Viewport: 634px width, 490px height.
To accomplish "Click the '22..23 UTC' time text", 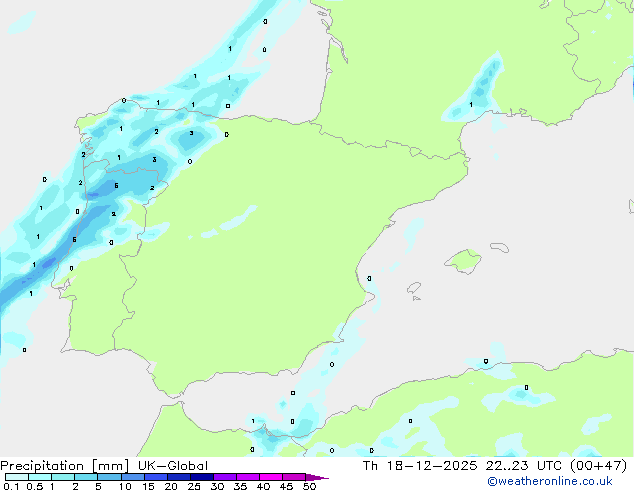I will tap(524, 466).
